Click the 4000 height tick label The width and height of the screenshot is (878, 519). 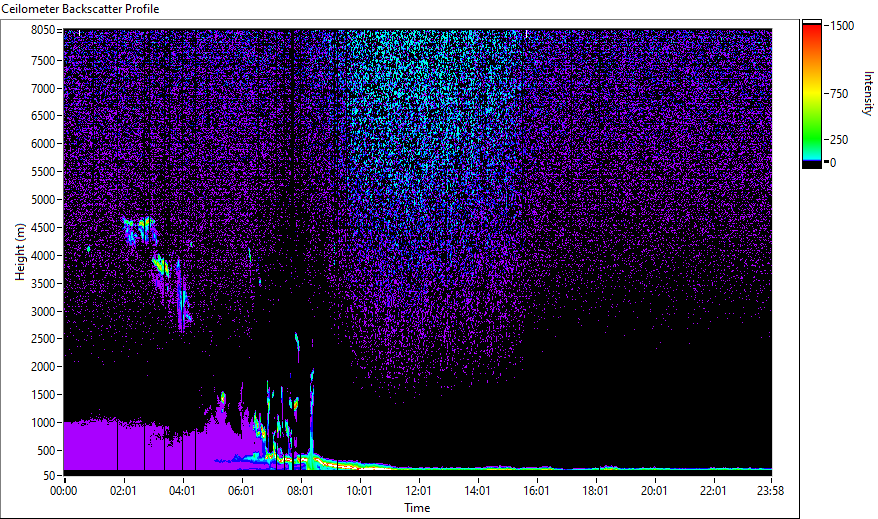click(x=43, y=256)
